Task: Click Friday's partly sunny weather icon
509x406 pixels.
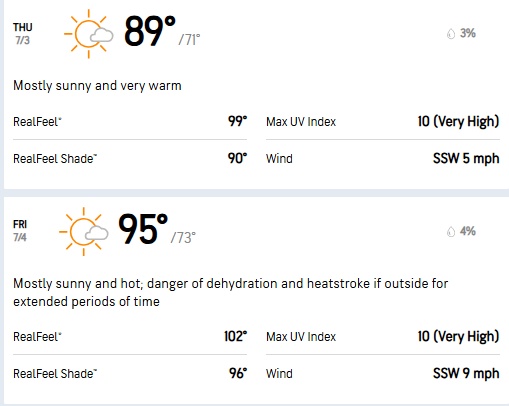Action: point(84,232)
